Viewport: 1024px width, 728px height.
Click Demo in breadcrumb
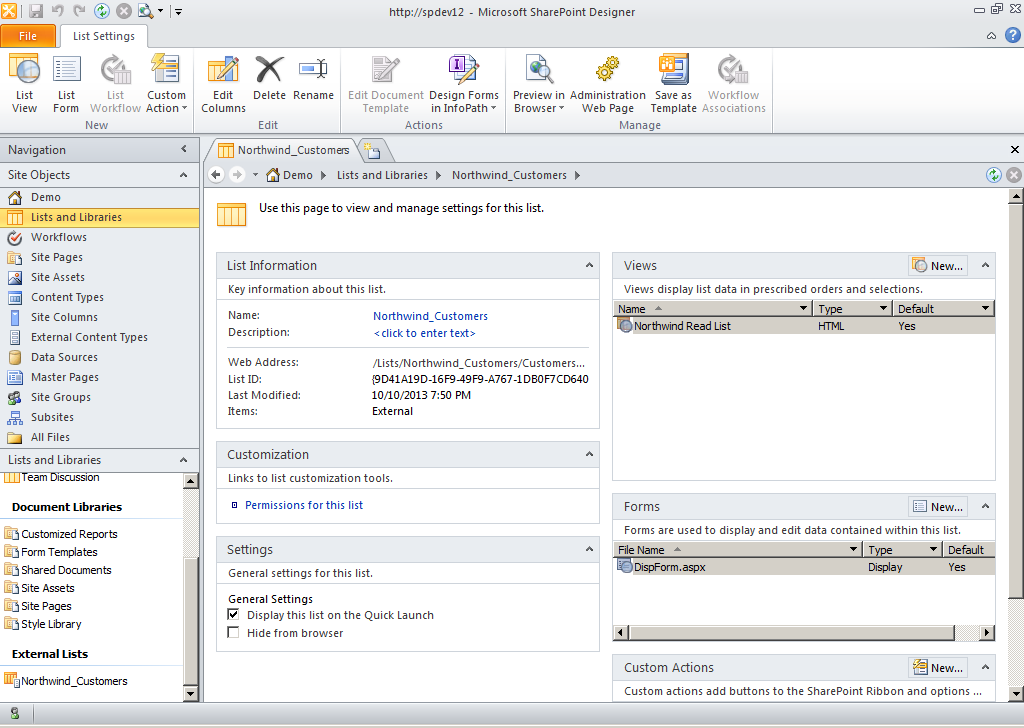pos(298,175)
